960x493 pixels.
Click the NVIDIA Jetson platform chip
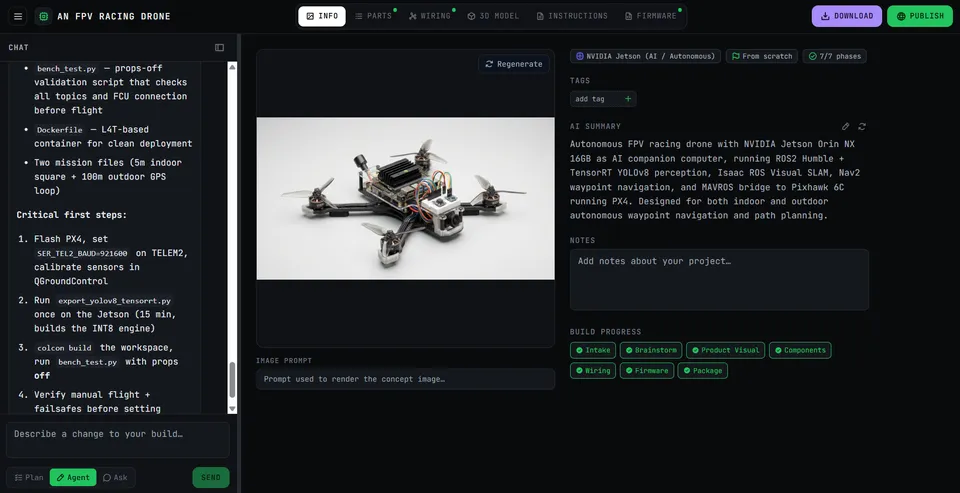click(x=645, y=56)
